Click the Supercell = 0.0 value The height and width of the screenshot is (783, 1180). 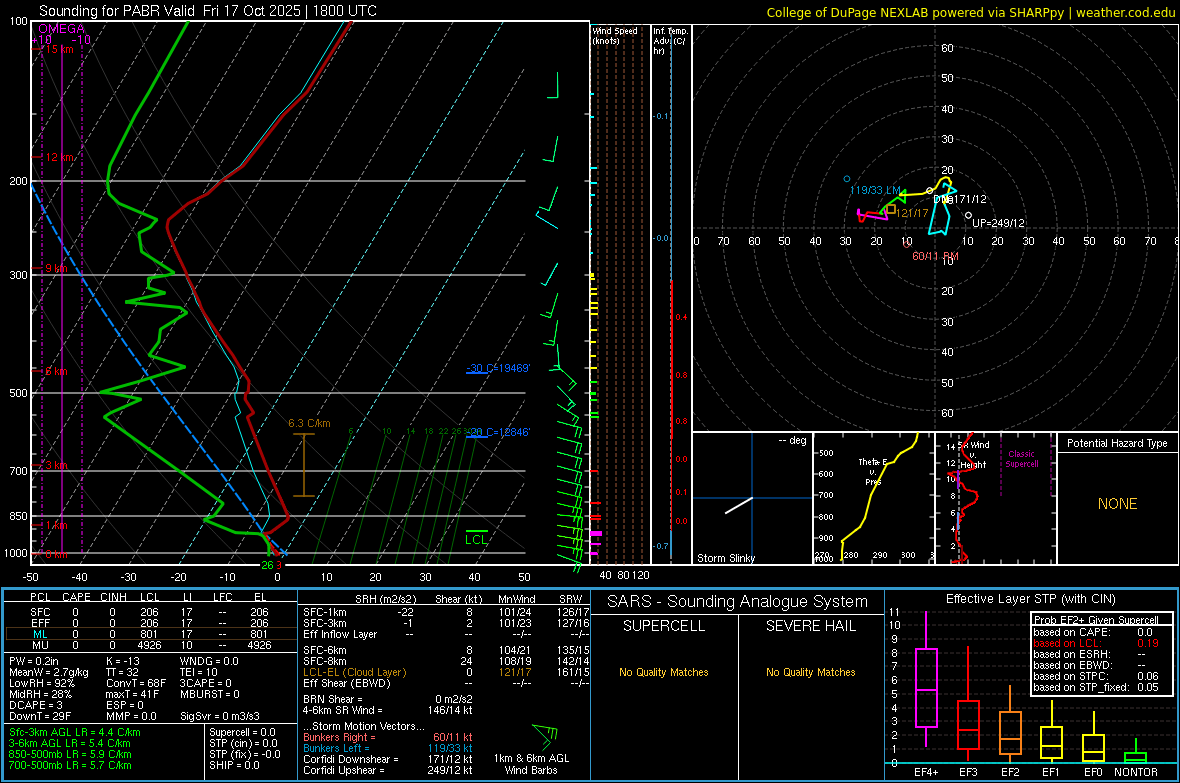coord(242,732)
